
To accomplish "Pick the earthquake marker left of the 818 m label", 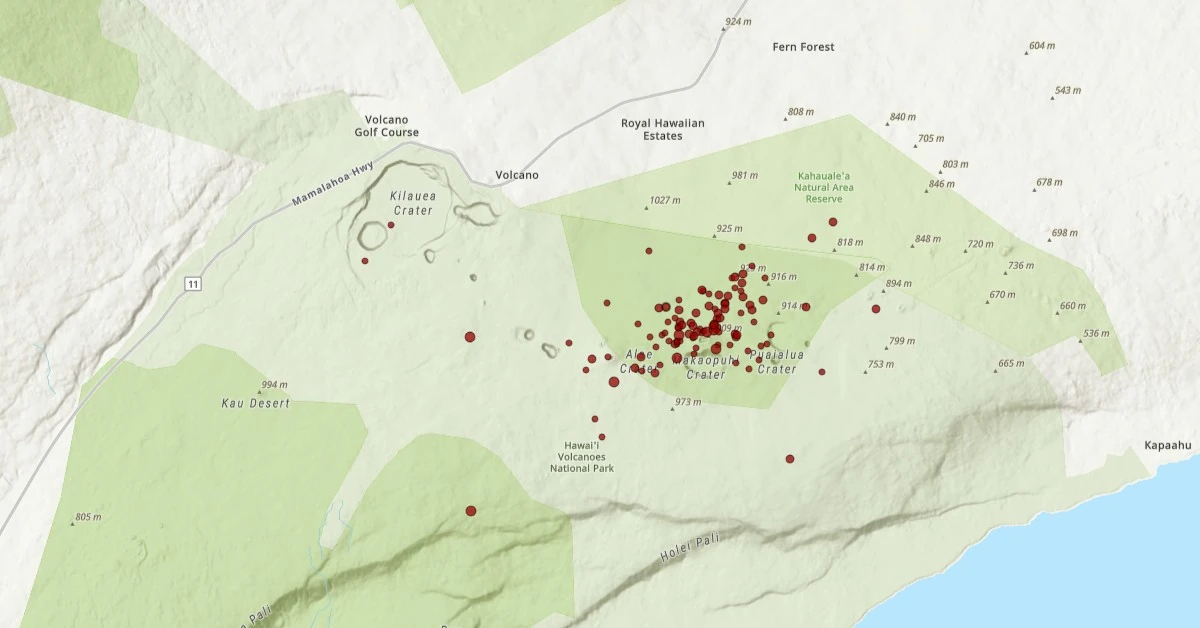I will 812,238.
